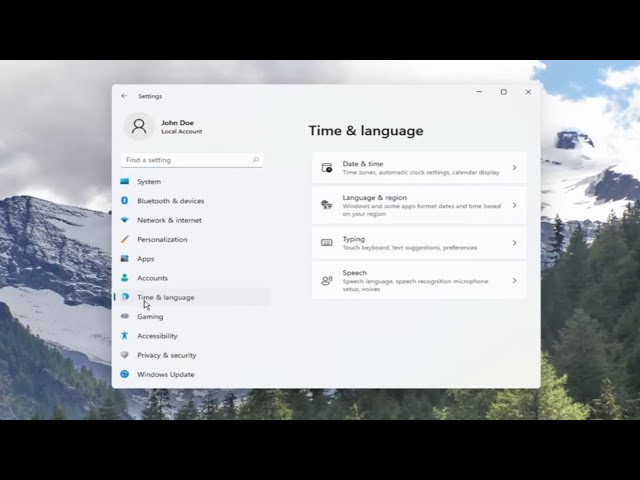Open the Language & region card
The image size is (640, 480).
tap(419, 205)
